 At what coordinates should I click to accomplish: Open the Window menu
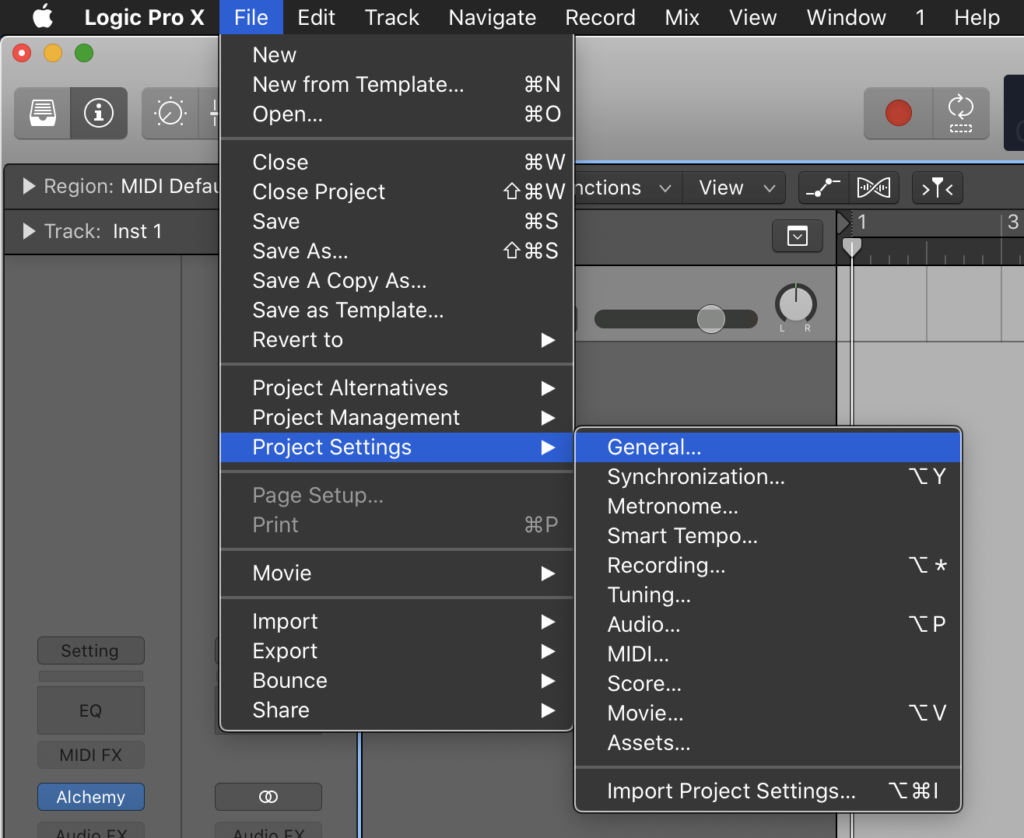(846, 17)
